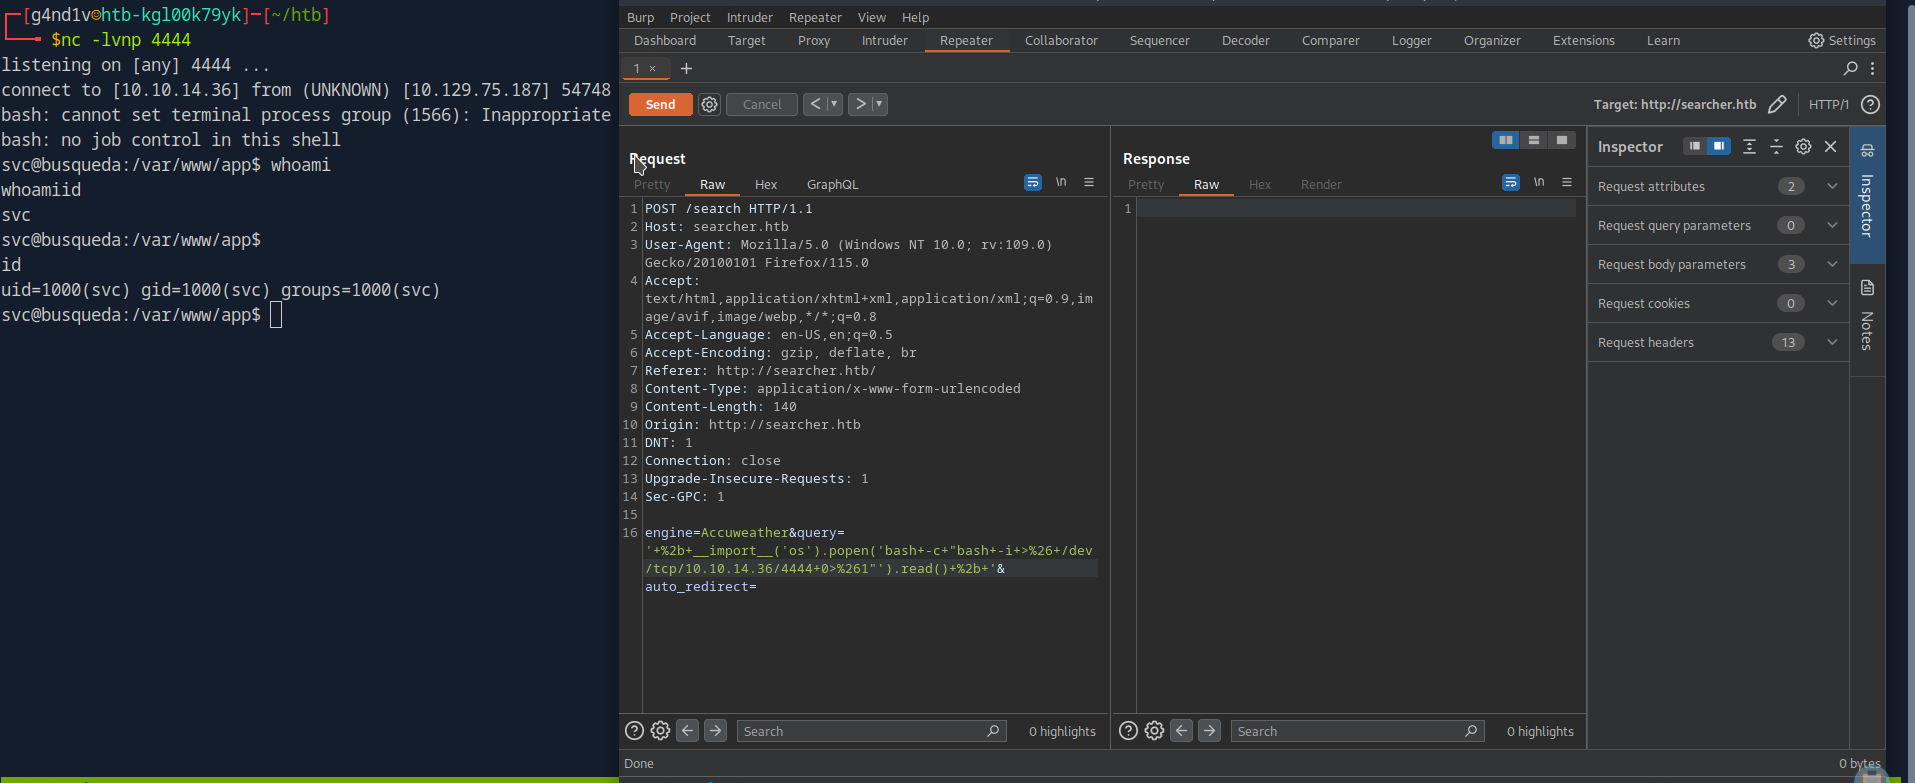Viewport: 1915px width, 783px height.
Task: Open the Help menu
Action: 915,17
